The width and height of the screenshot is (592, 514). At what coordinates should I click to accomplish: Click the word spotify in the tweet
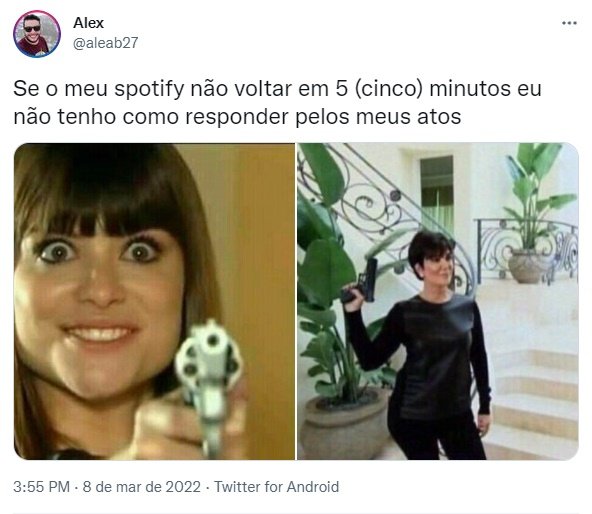pos(150,90)
